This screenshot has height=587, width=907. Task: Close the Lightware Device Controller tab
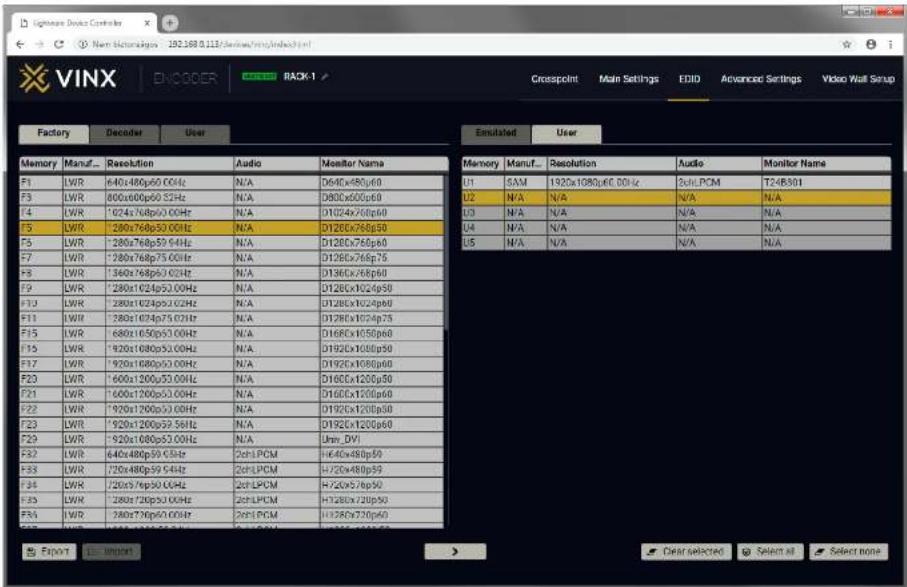[x=147, y=23]
